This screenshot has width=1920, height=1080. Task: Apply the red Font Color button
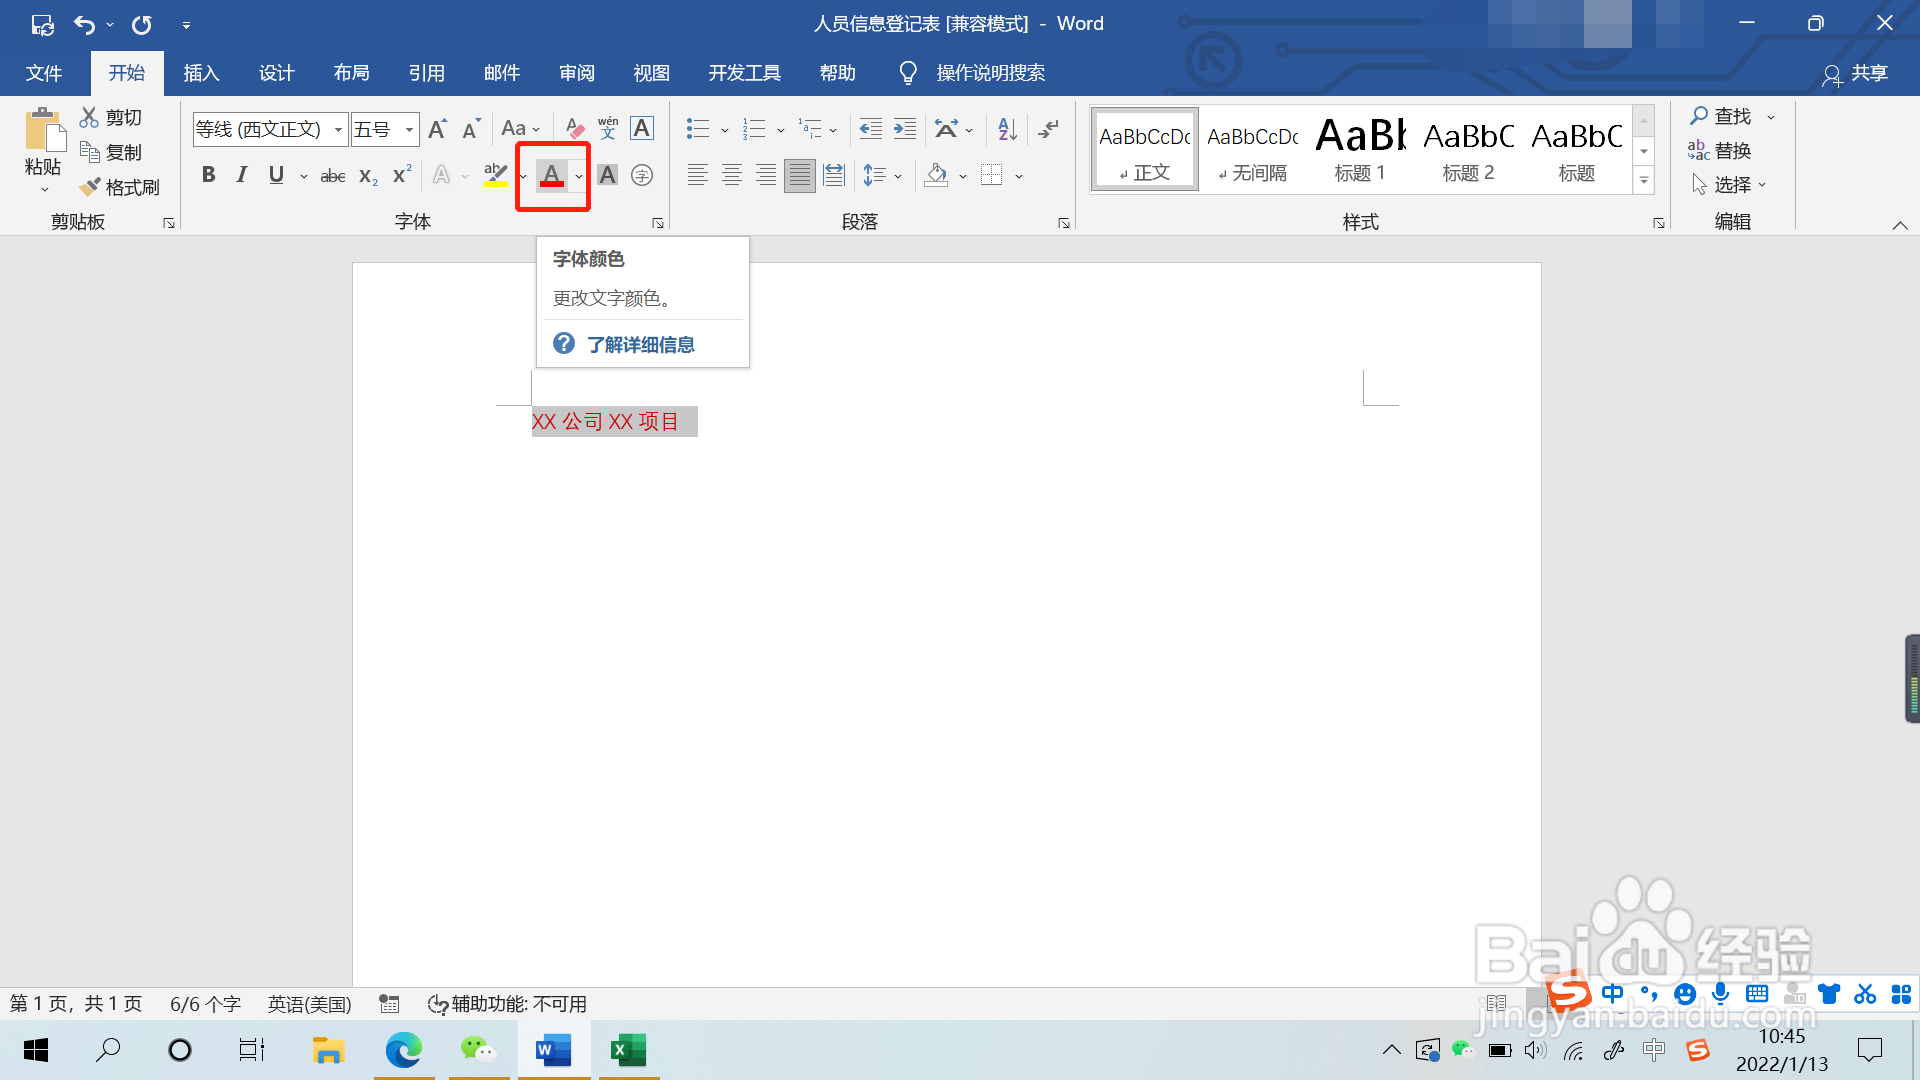(552, 175)
